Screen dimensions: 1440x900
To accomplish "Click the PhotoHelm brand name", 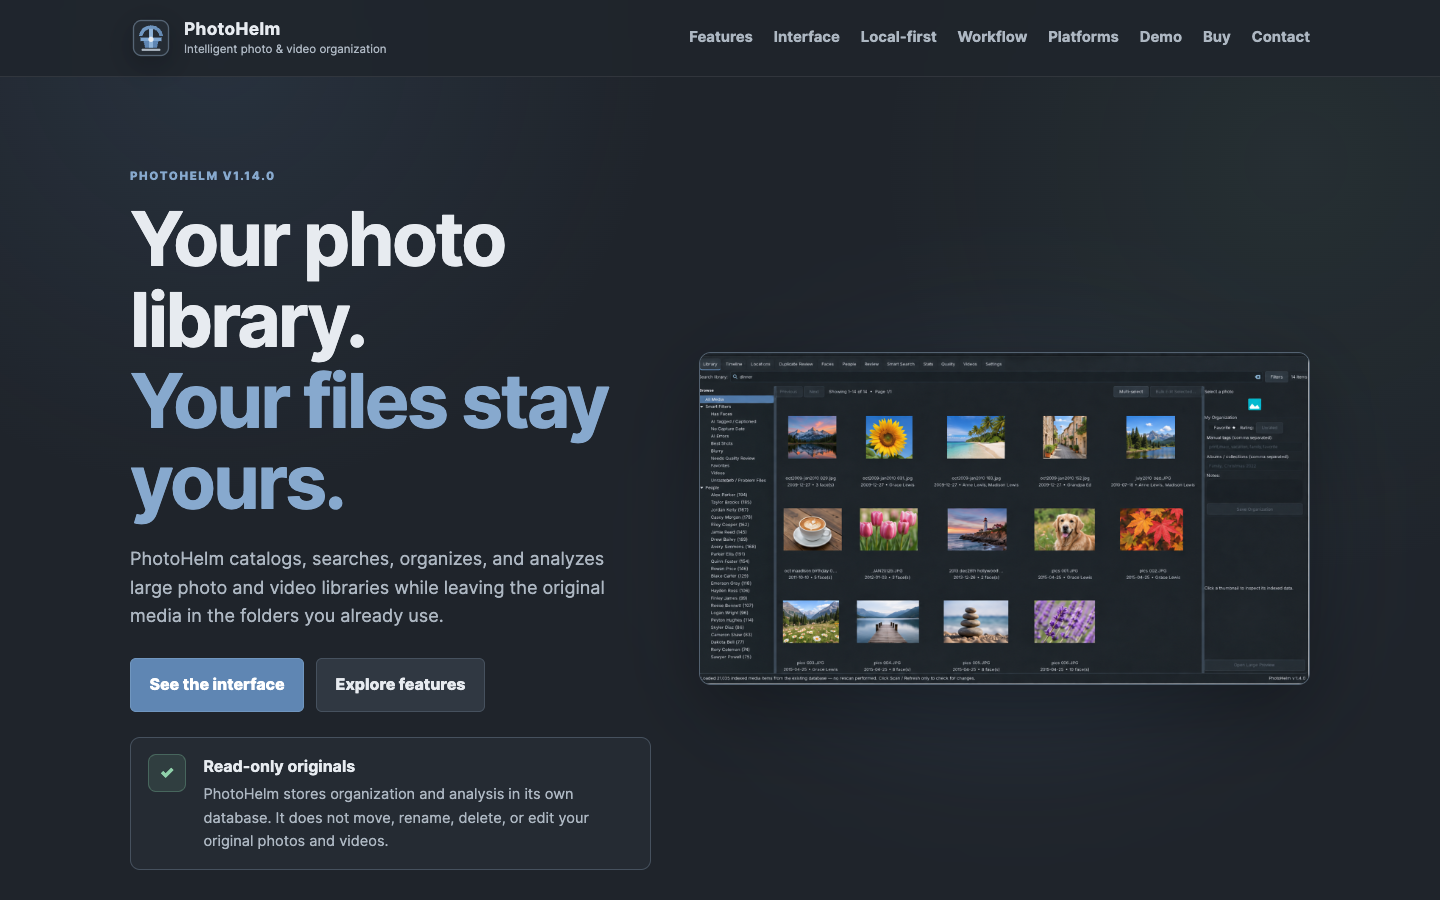I will point(232,29).
